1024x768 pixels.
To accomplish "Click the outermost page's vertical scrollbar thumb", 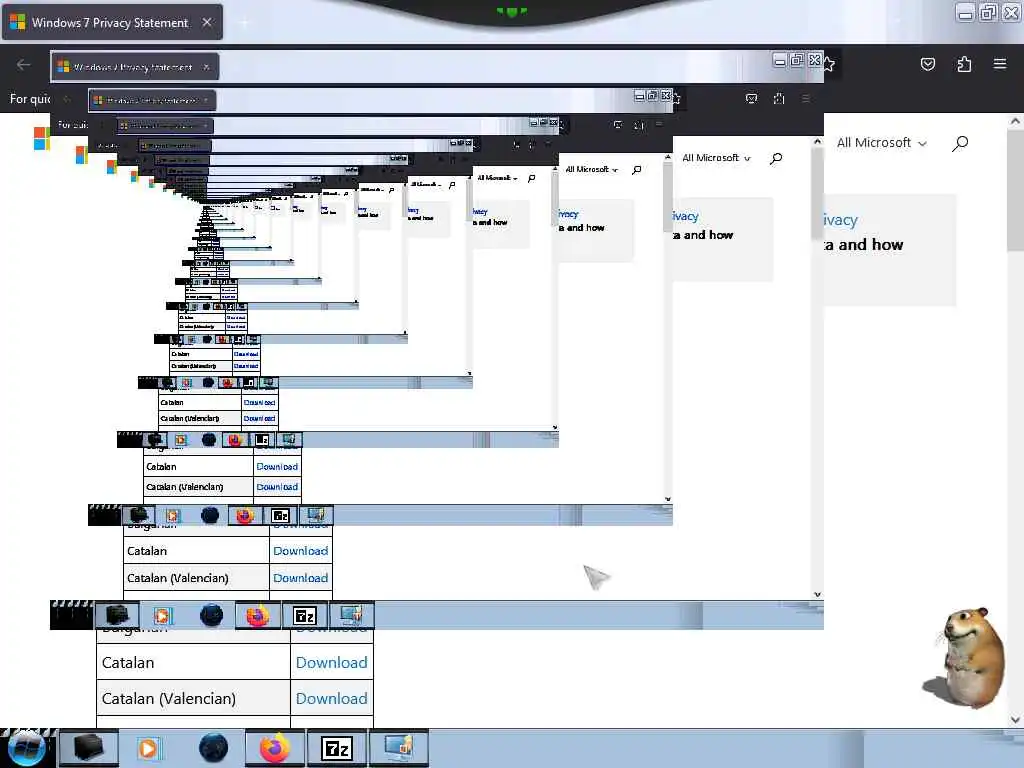I will [1015, 189].
